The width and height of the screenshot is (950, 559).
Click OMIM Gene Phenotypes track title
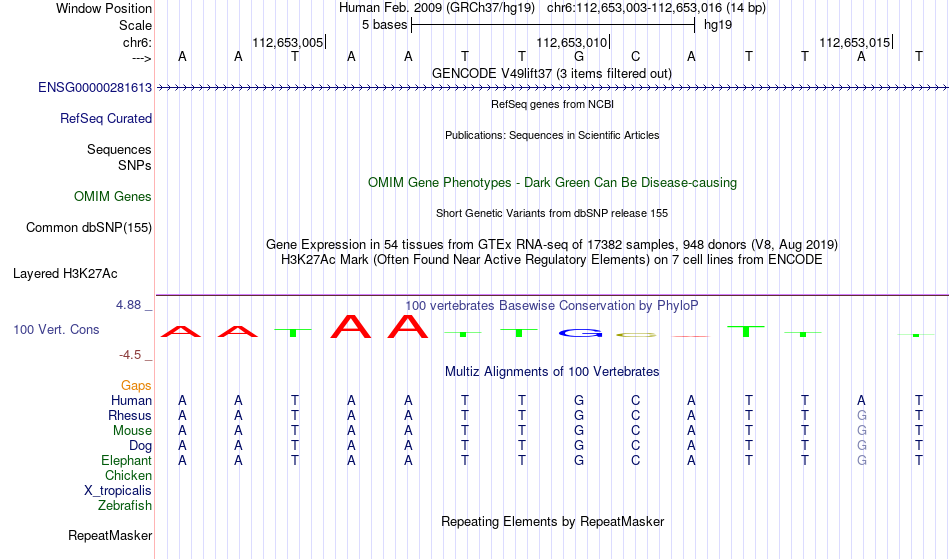click(552, 183)
